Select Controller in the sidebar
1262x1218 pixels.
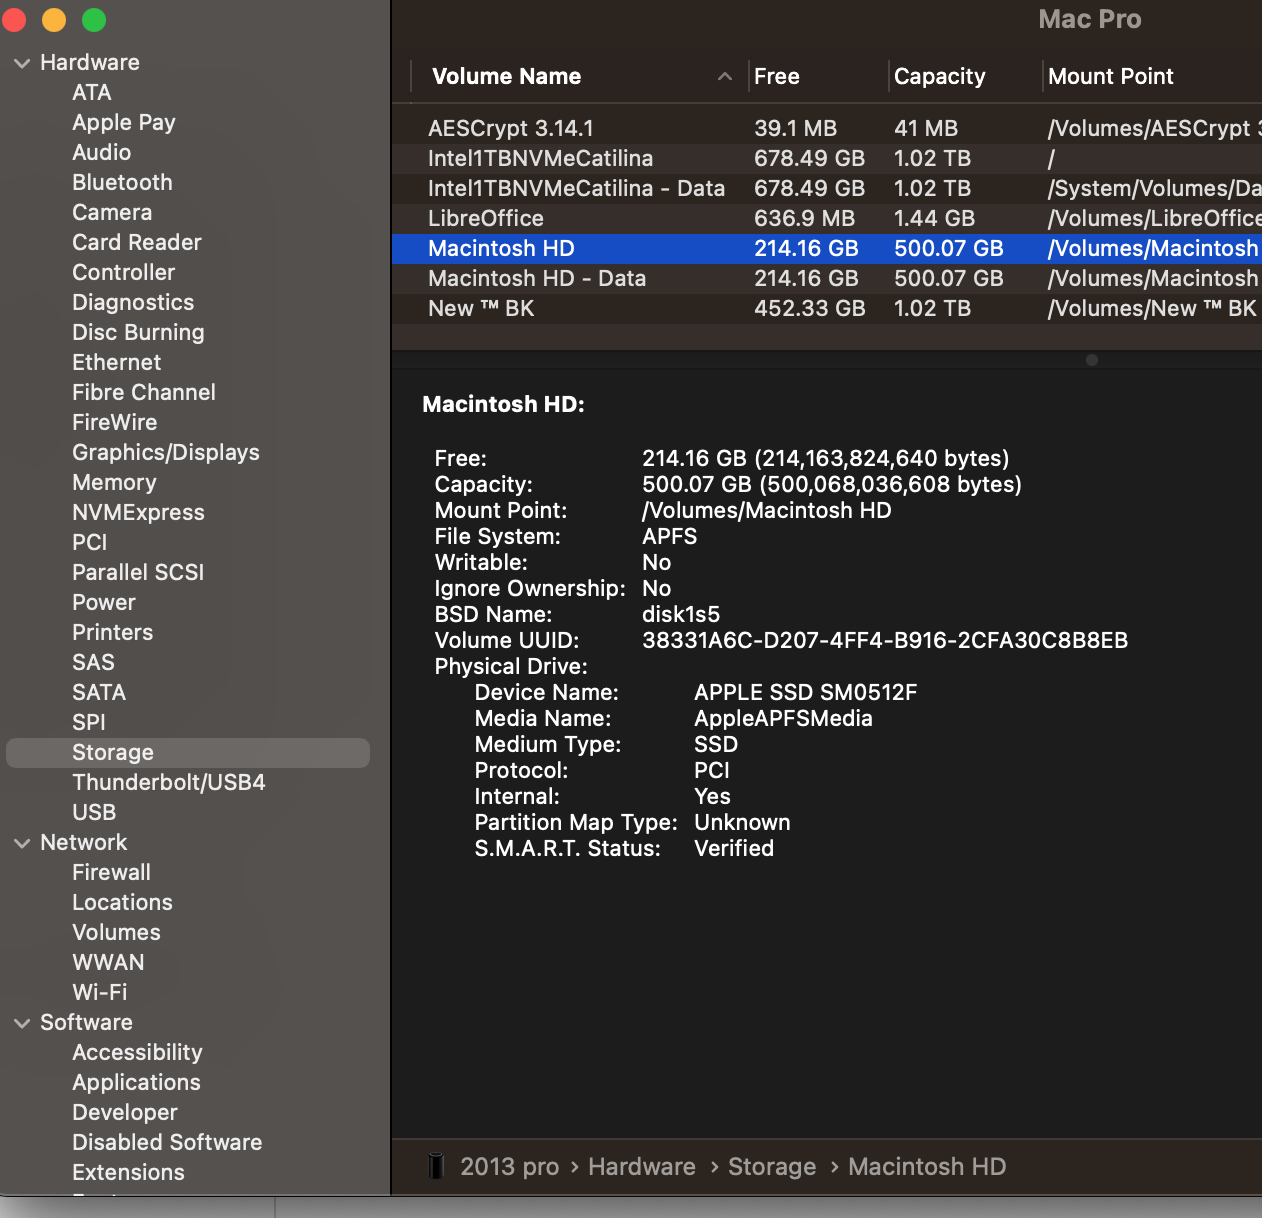[124, 273]
